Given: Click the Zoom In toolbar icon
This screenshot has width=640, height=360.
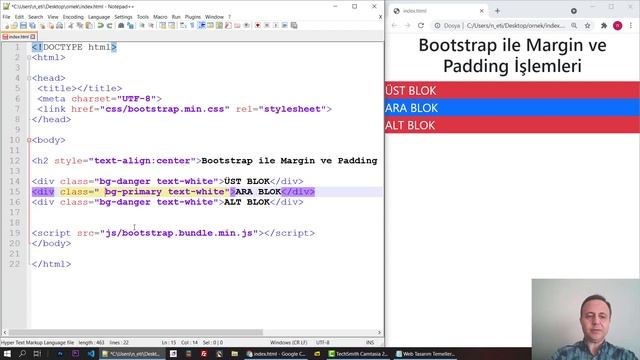Looking at the screenshot, I should (142, 25).
